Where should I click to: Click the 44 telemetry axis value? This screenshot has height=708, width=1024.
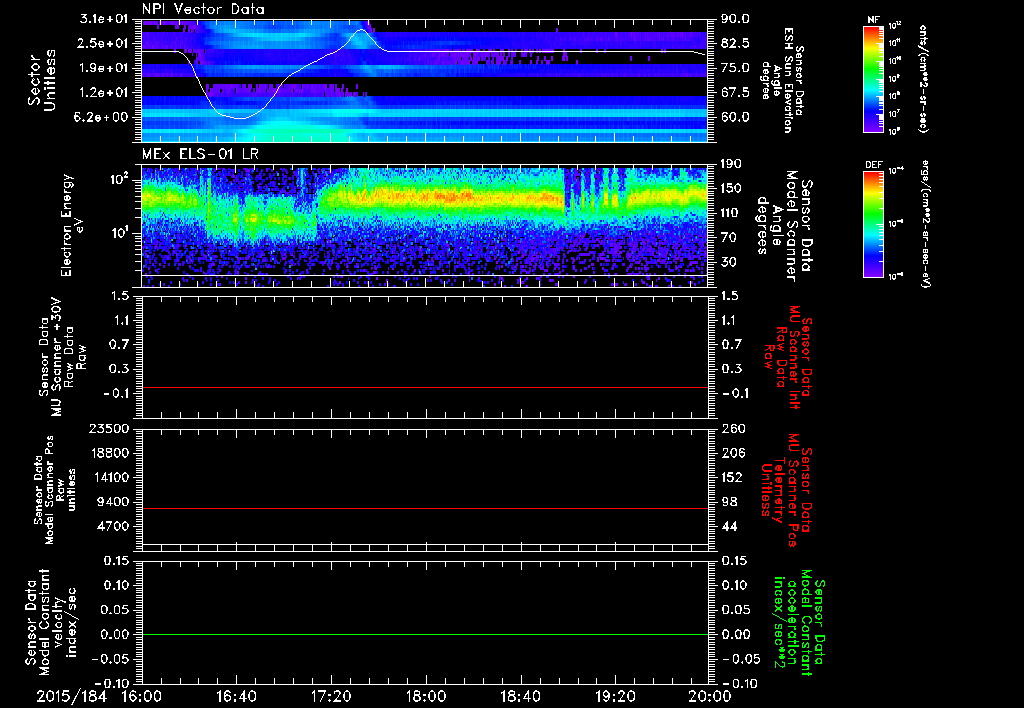pos(729,526)
